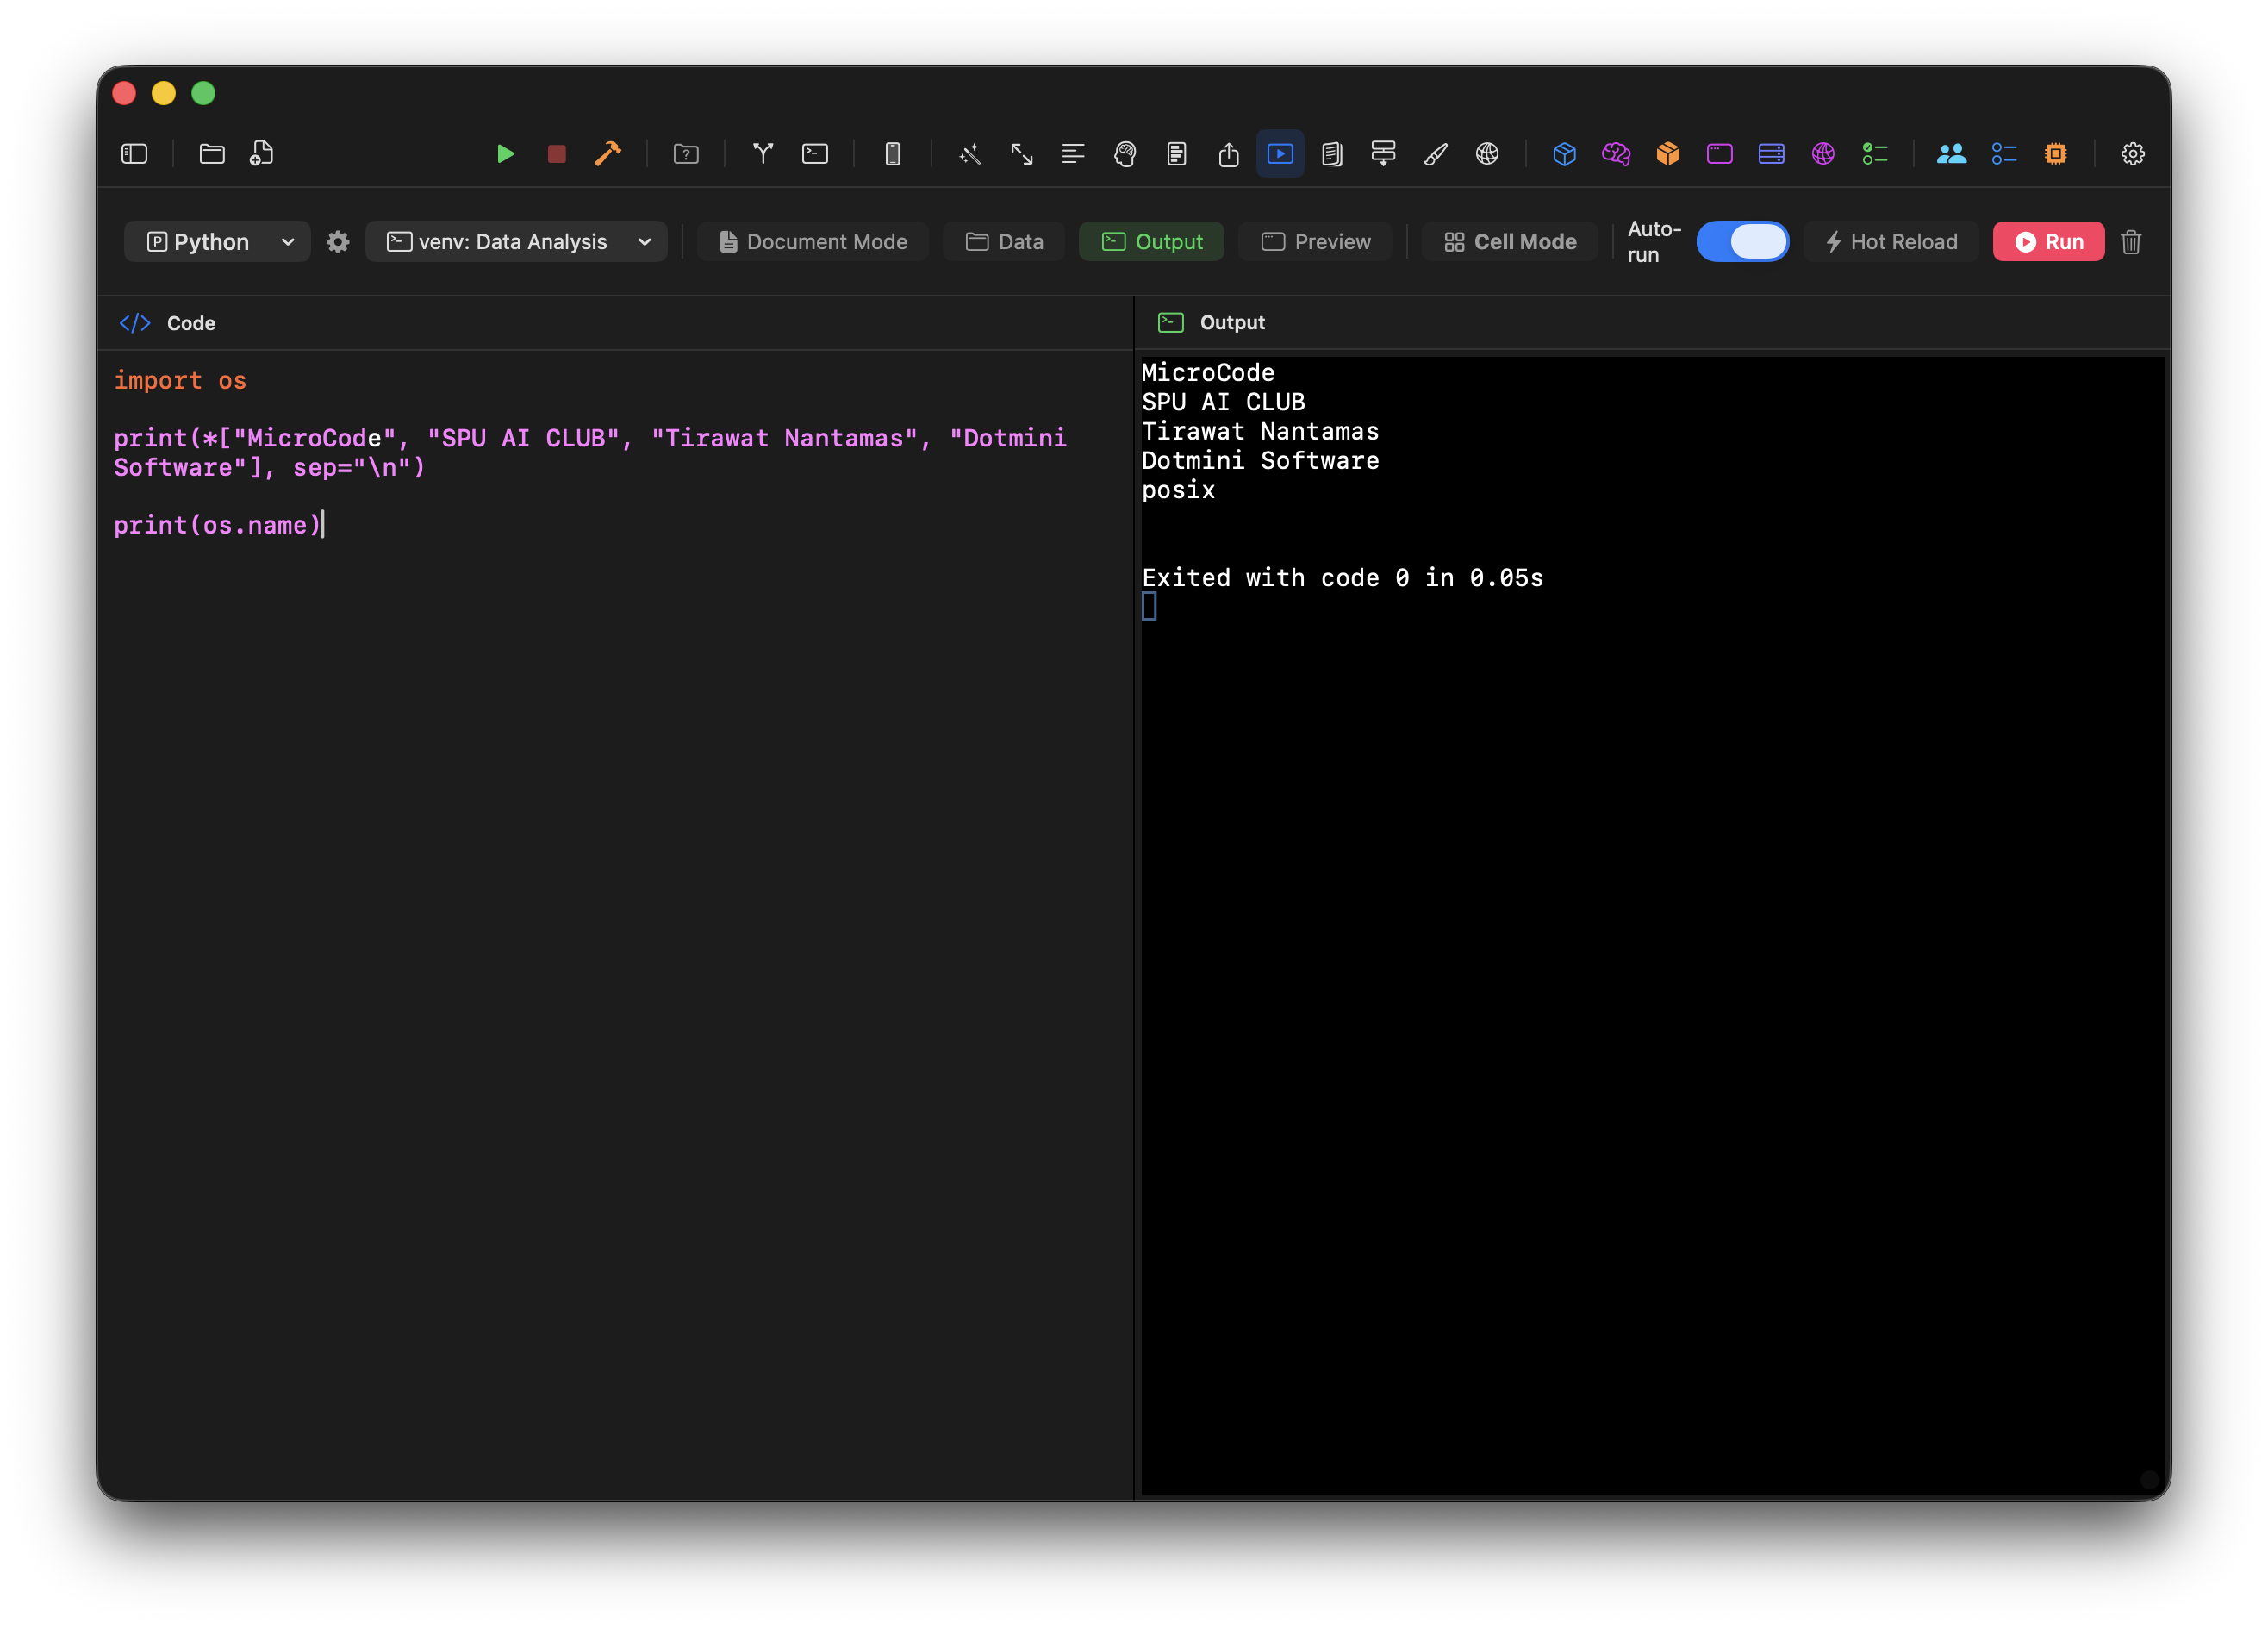Open the branch fork icon
This screenshot has width=2268, height=1629.
(763, 154)
